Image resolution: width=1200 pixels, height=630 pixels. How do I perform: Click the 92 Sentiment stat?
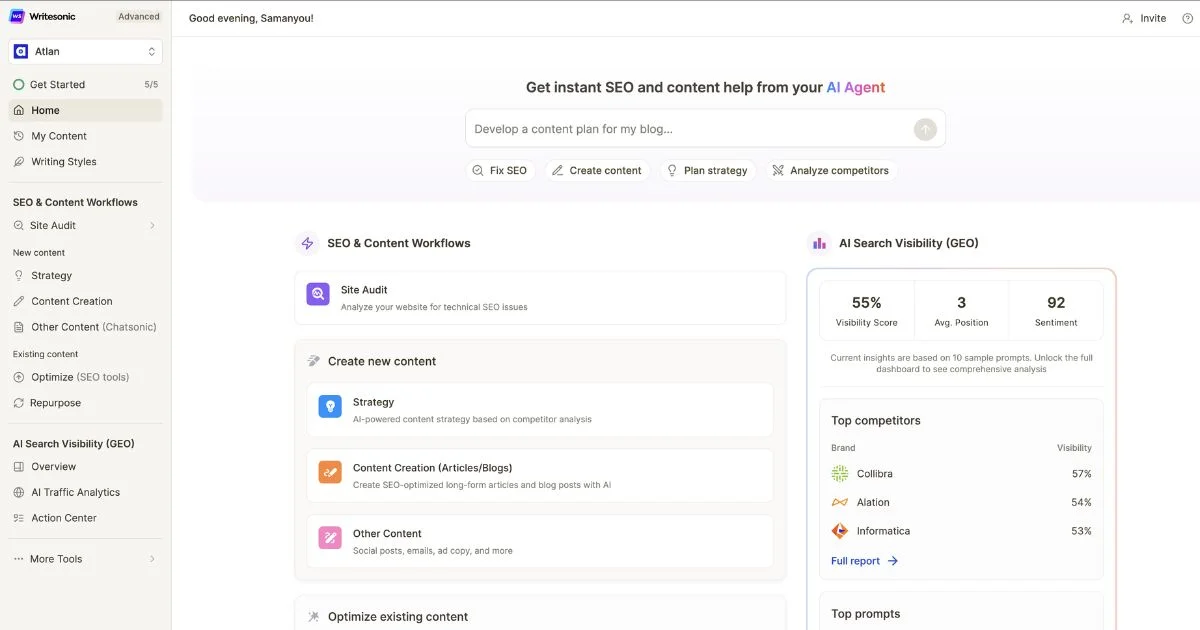[1056, 311]
